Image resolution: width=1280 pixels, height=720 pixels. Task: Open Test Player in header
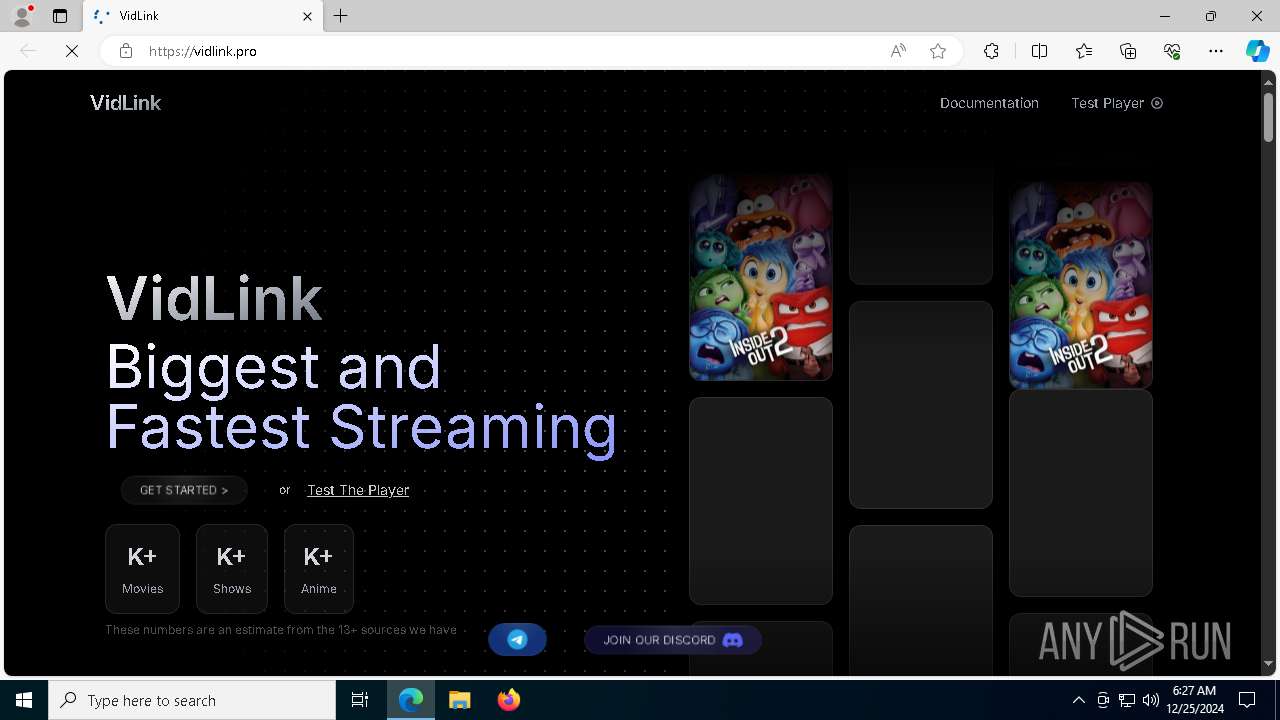pyautogui.click(x=1117, y=103)
